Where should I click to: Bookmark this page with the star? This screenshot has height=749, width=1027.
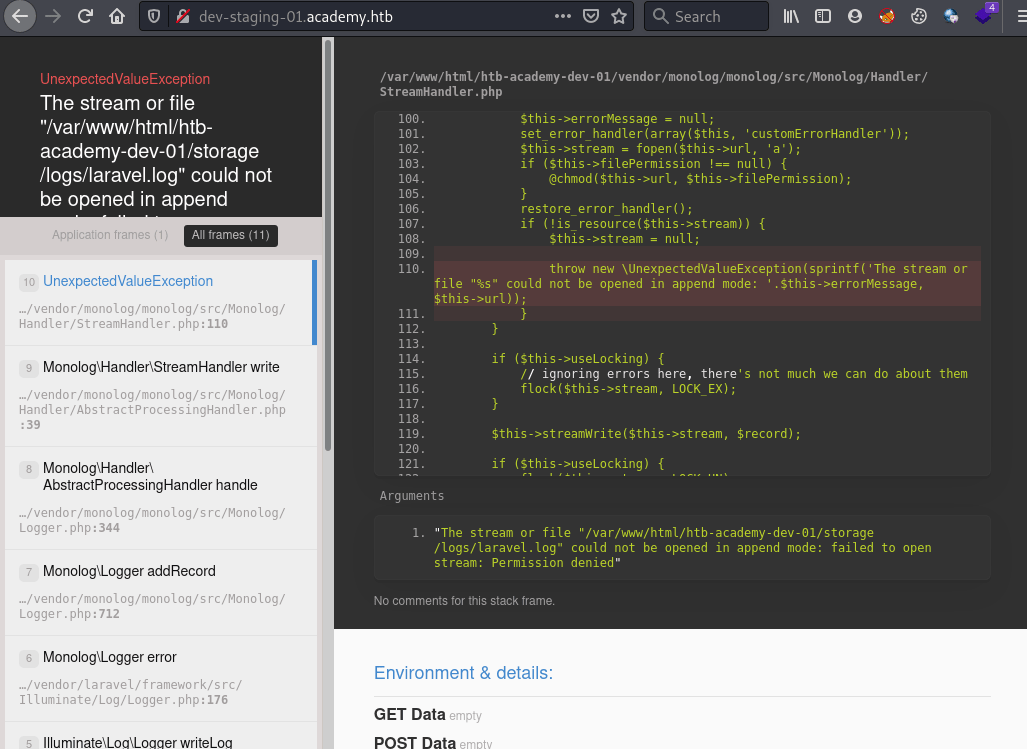pos(619,16)
